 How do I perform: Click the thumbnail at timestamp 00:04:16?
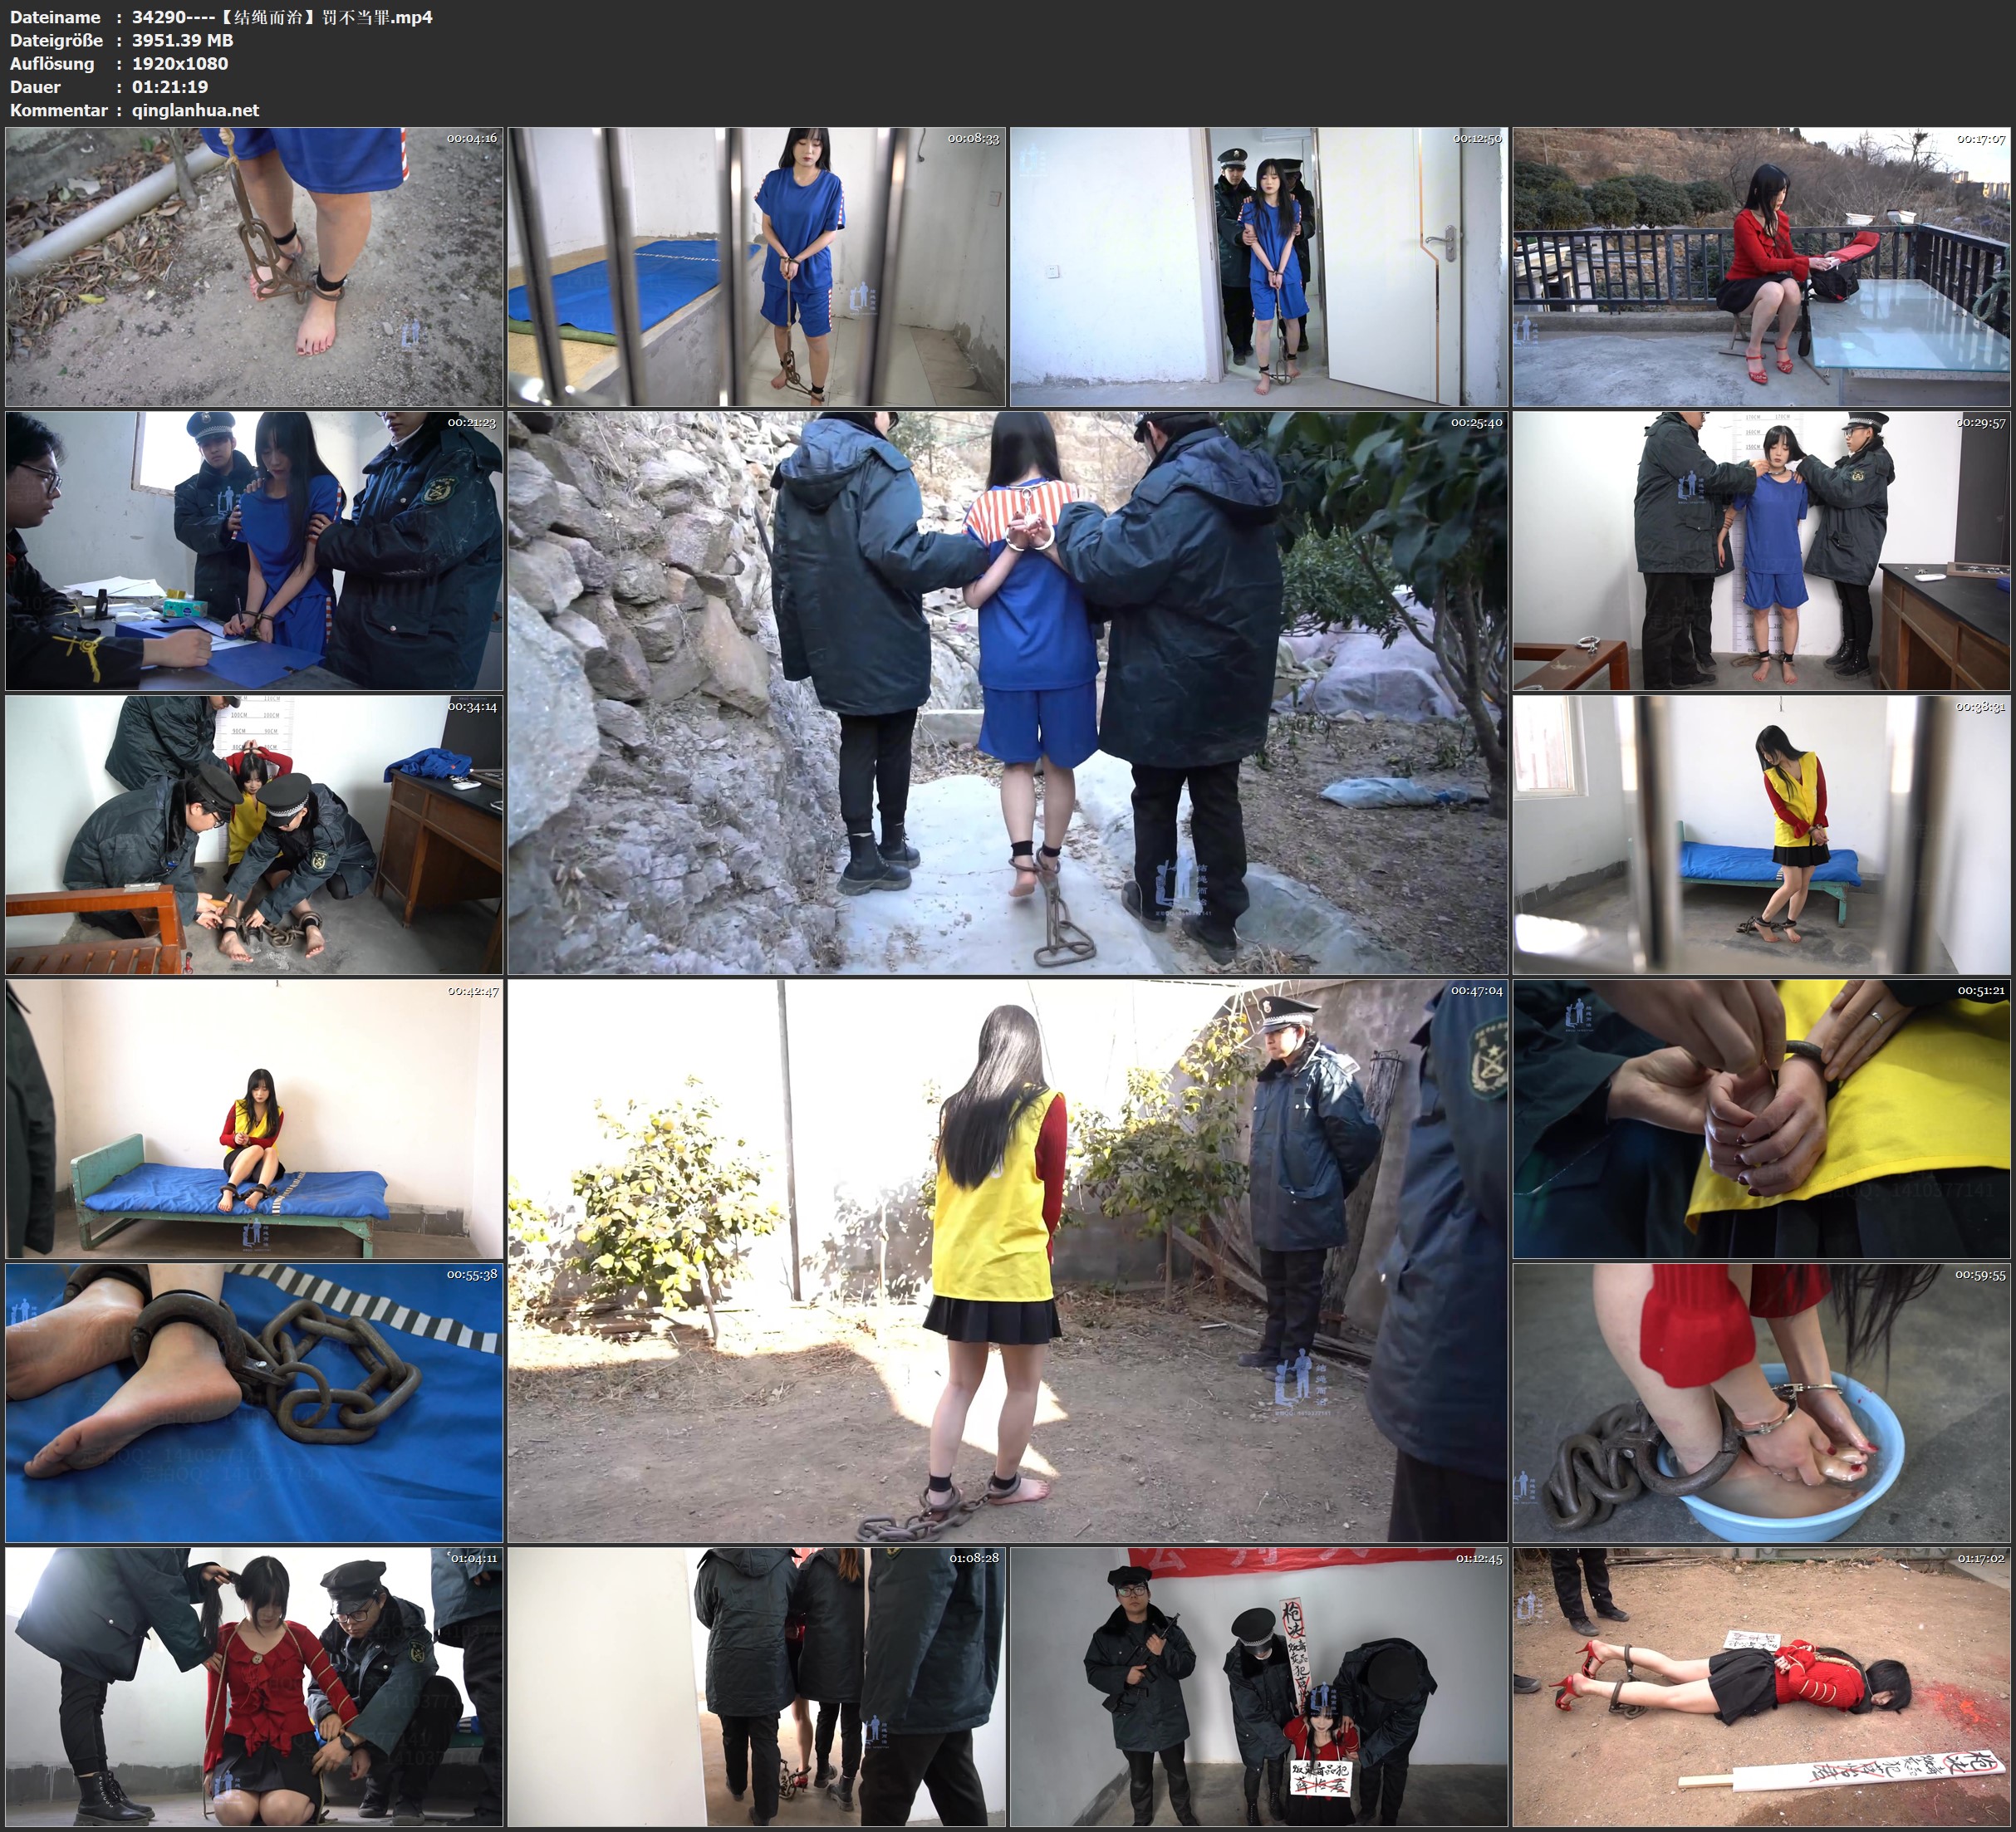[x=254, y=266]
